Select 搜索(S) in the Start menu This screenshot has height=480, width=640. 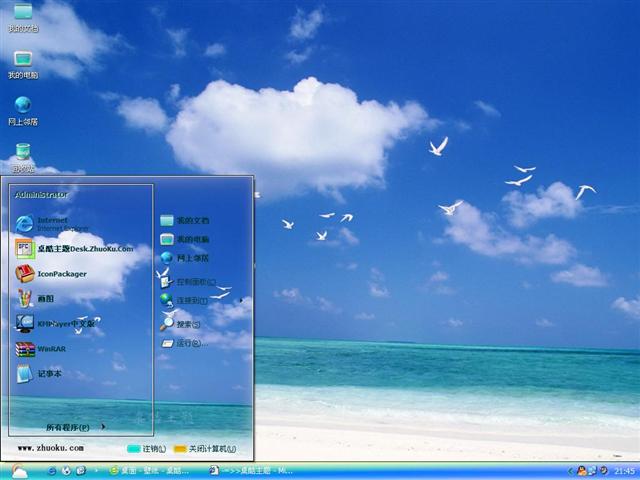(x=185, y=324)
